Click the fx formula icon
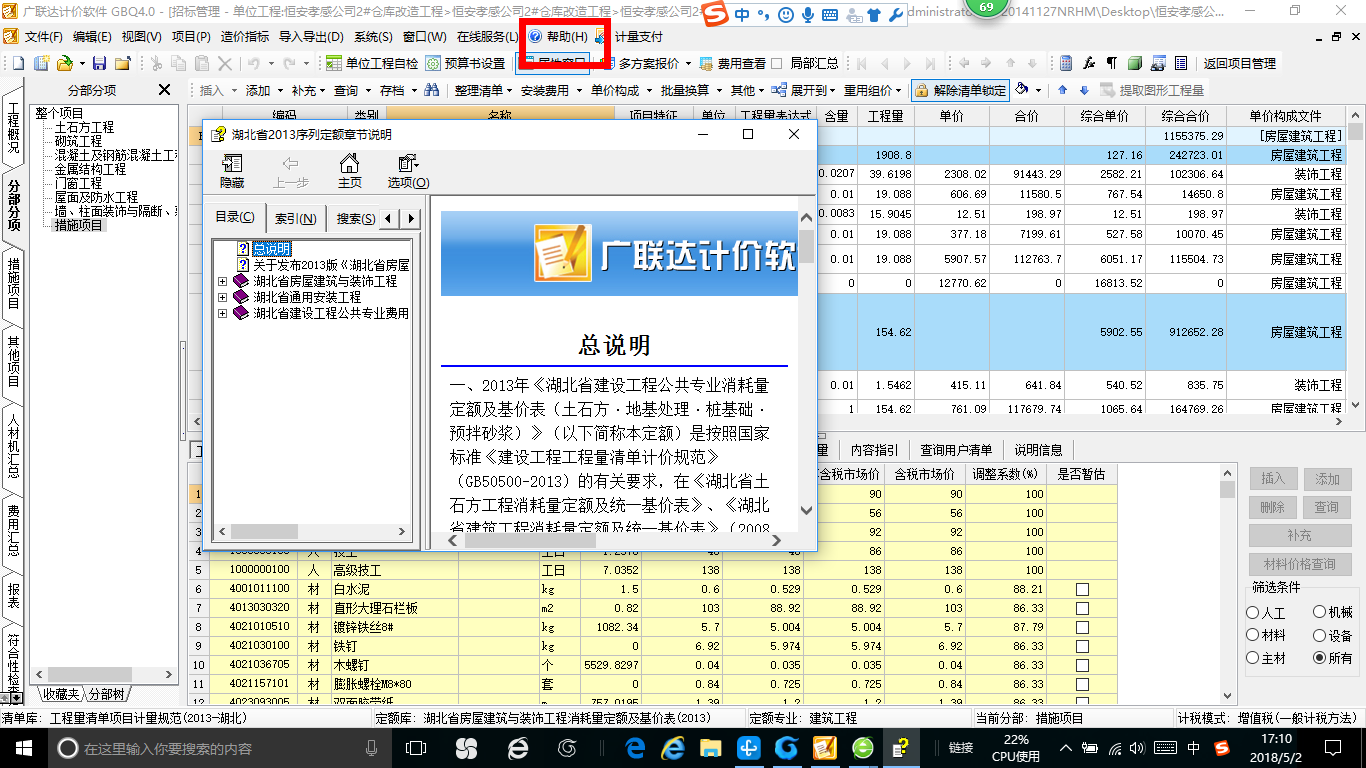Viewport: 1366px width, 768px height. [1089, 63]
